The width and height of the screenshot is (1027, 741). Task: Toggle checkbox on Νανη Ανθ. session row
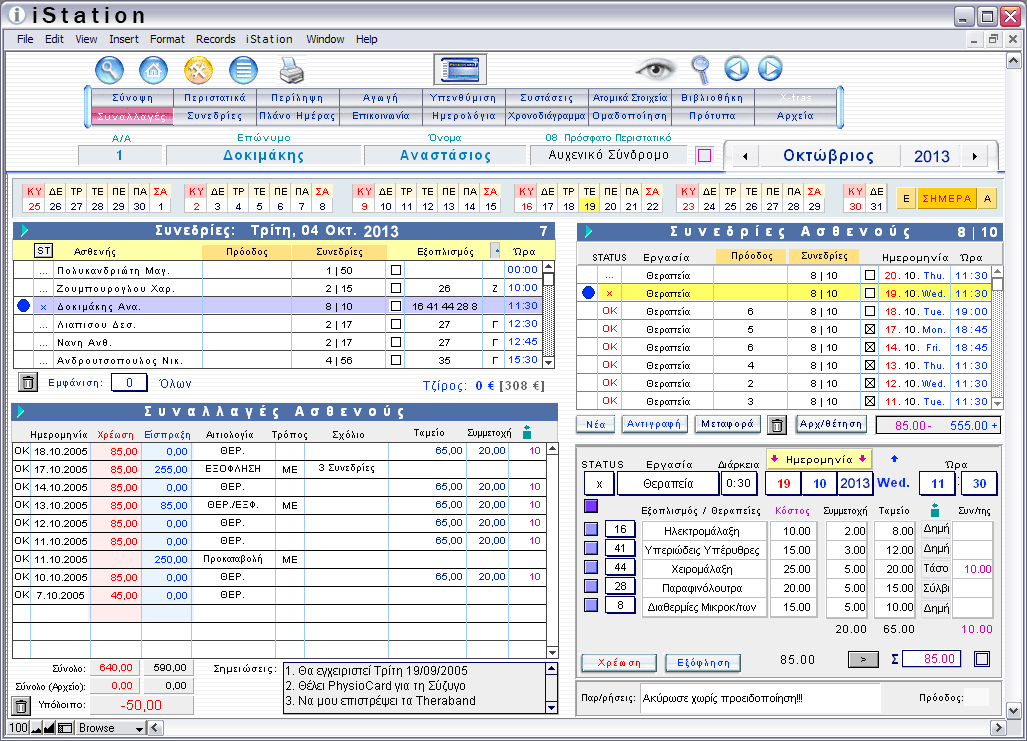(396, 342)
